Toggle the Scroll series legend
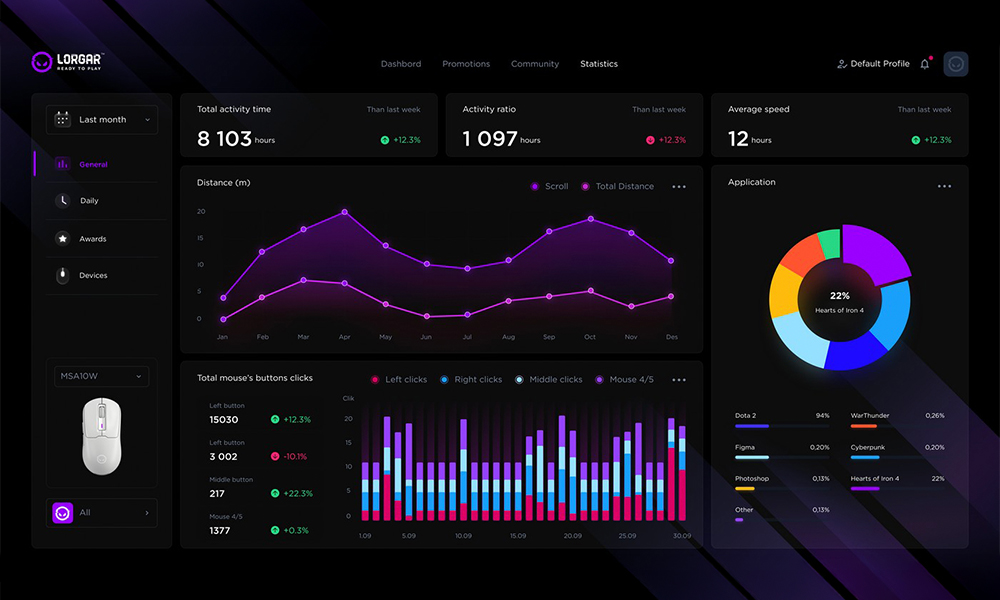This screenshot has height=600, width=1000. coord(549,186)
